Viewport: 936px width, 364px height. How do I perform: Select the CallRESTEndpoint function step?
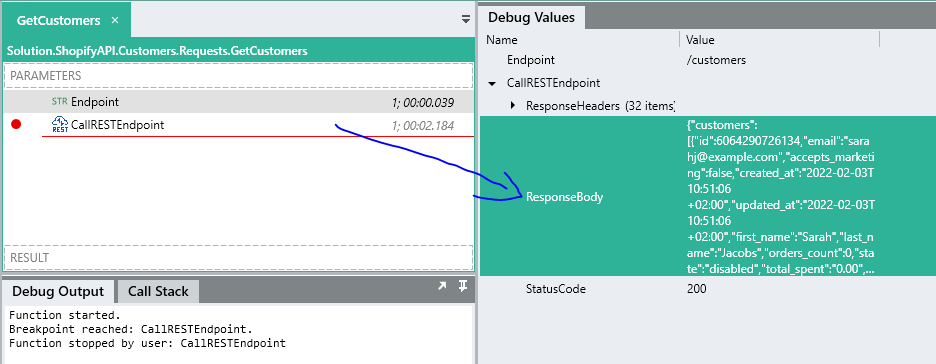coord(238,125)
